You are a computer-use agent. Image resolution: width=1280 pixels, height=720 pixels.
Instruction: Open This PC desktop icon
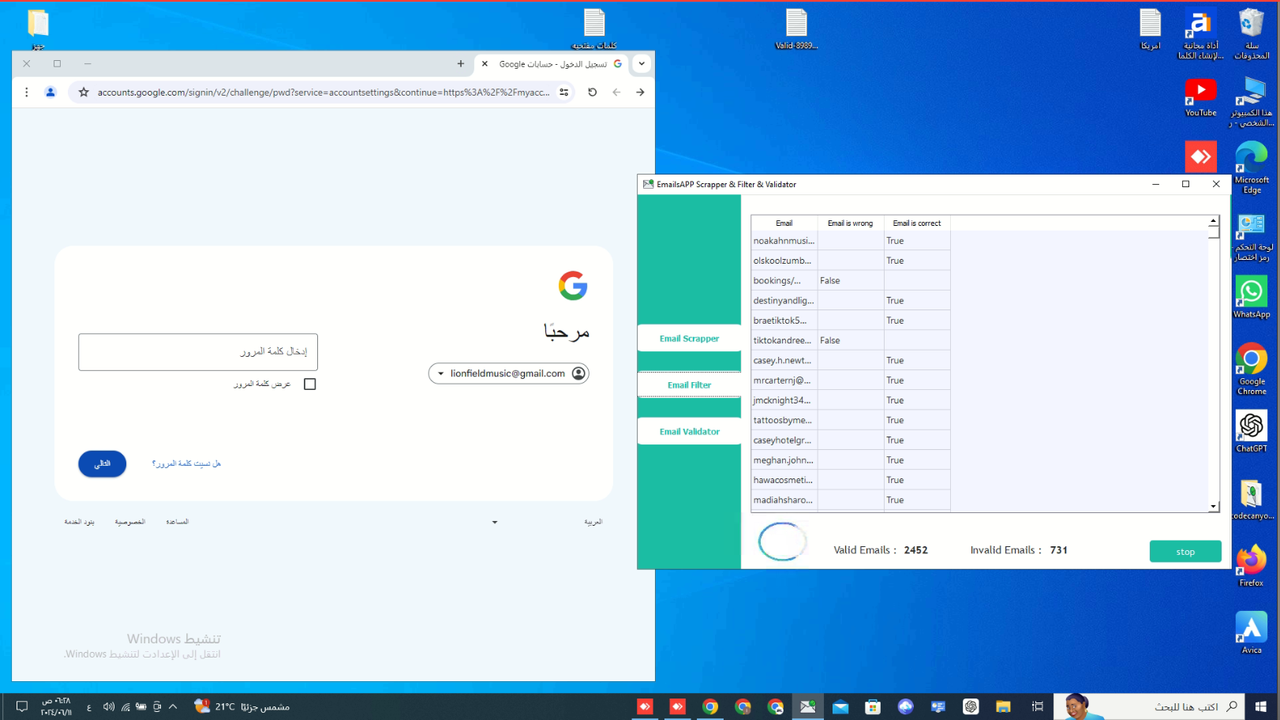coord(1252,102)
